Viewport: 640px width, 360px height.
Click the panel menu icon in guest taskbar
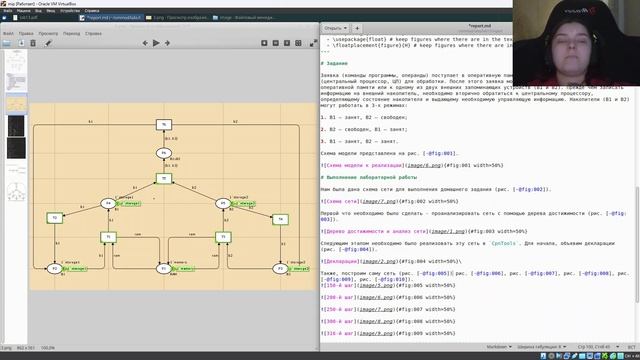click(x=4, y=18)
